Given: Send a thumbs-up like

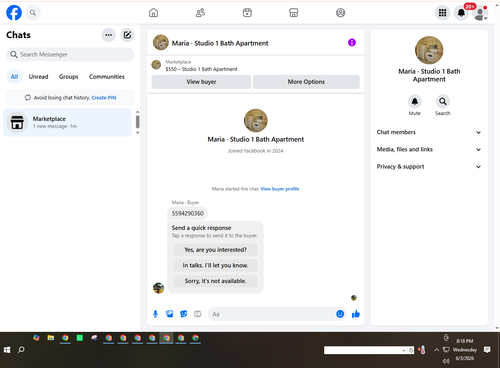Looking at the screenshot, I should pos(356,314).
